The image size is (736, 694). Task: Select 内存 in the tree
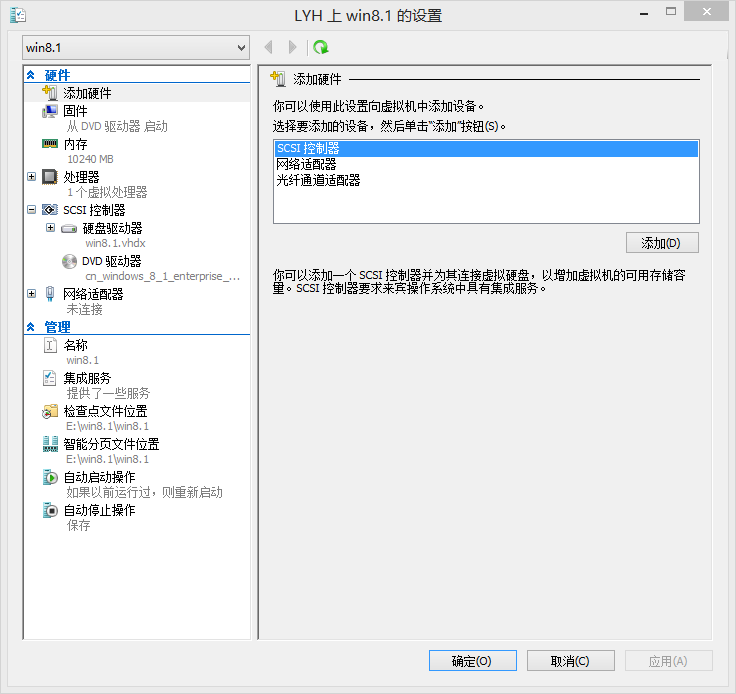75,144
